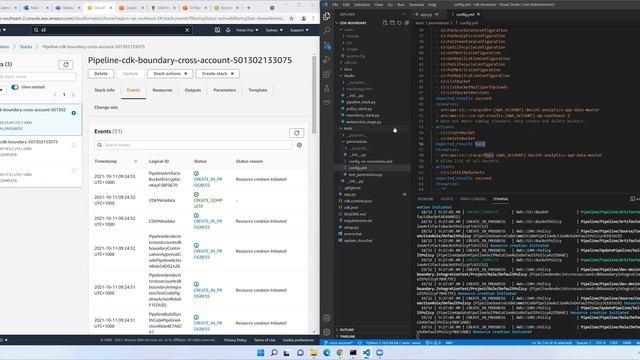Open the Testing flask icon in VS Code
The height and width of the screenshot is (360, 640).
(x=327, y=89)
